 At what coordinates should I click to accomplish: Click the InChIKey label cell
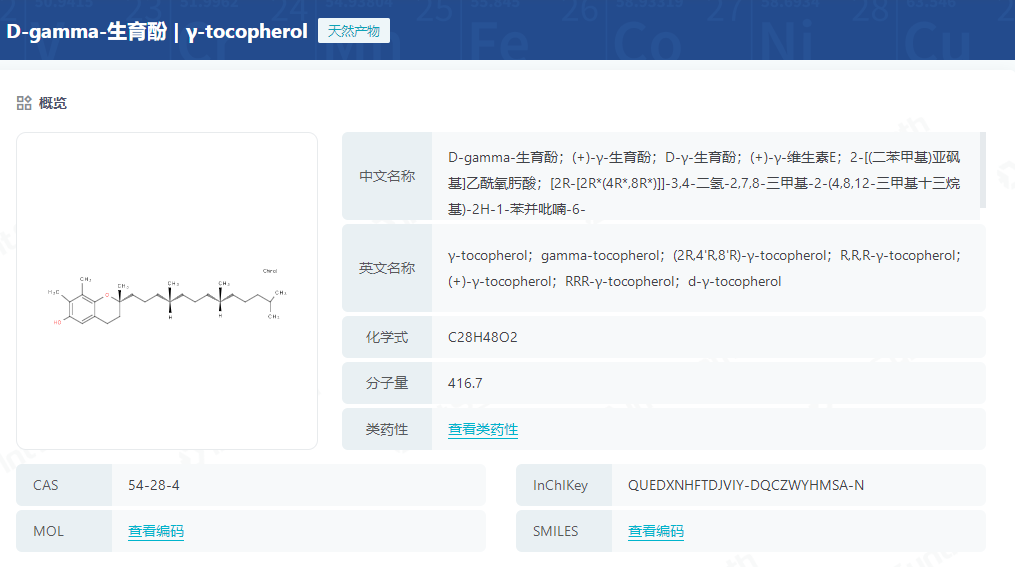[x=564, y=485]
